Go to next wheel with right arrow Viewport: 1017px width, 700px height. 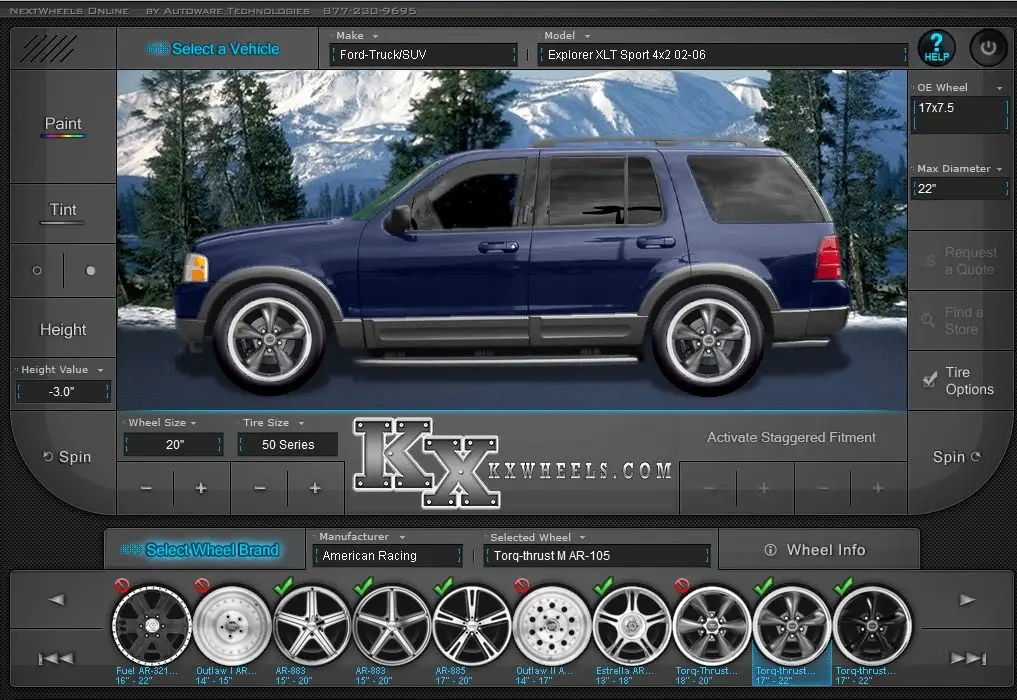pos(967,599)
